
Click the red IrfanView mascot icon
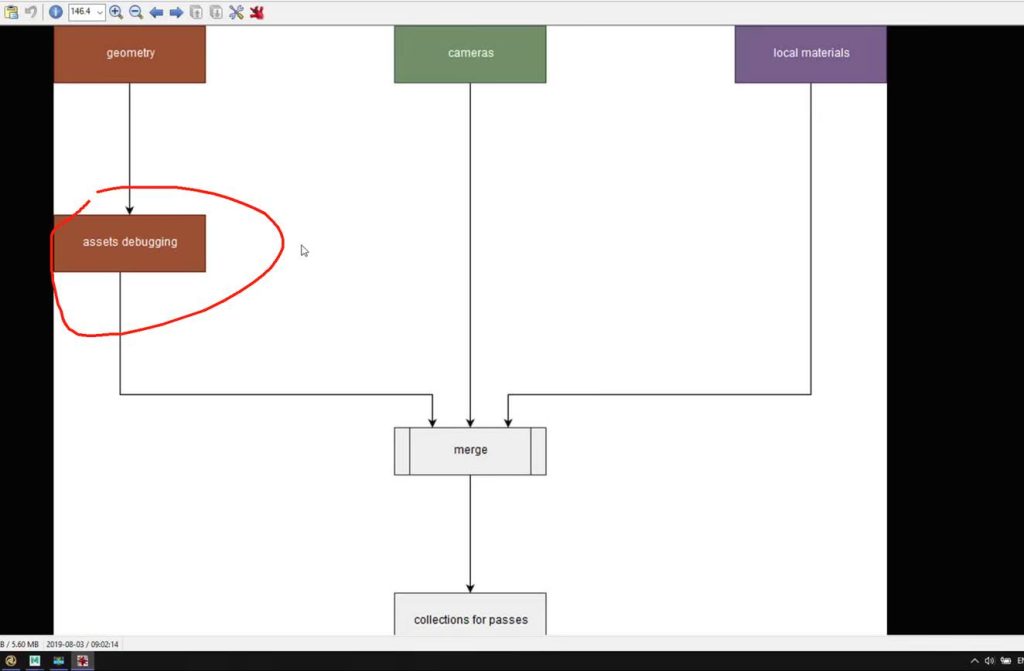pyautogui.click(x=257, y=12)
